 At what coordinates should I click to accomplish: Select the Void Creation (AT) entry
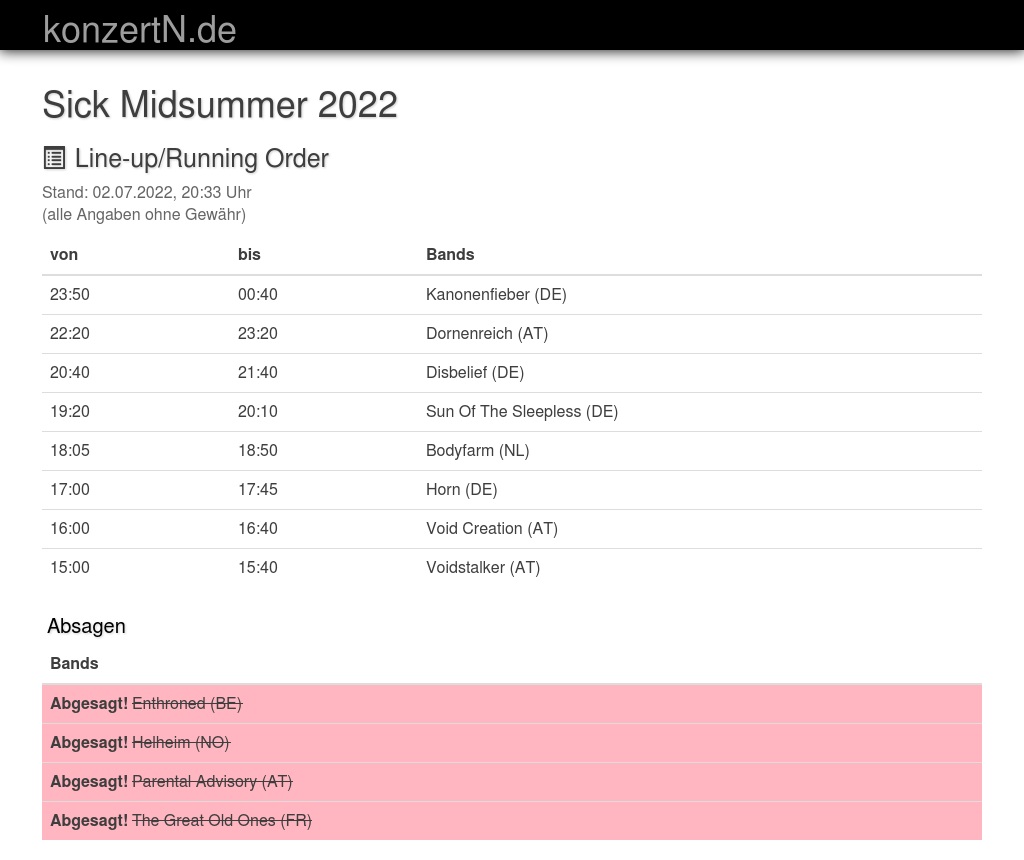click(492, 528)
